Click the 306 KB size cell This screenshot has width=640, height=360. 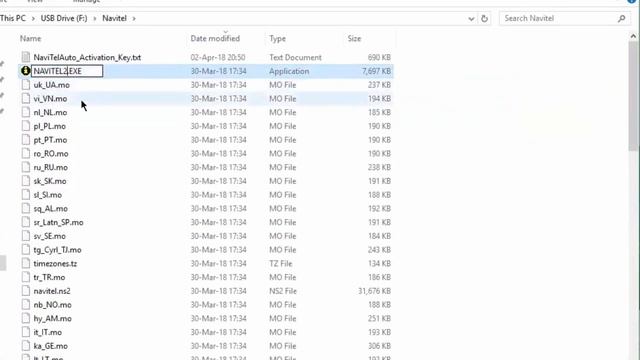pyautogui.click(x=379, y=346)
